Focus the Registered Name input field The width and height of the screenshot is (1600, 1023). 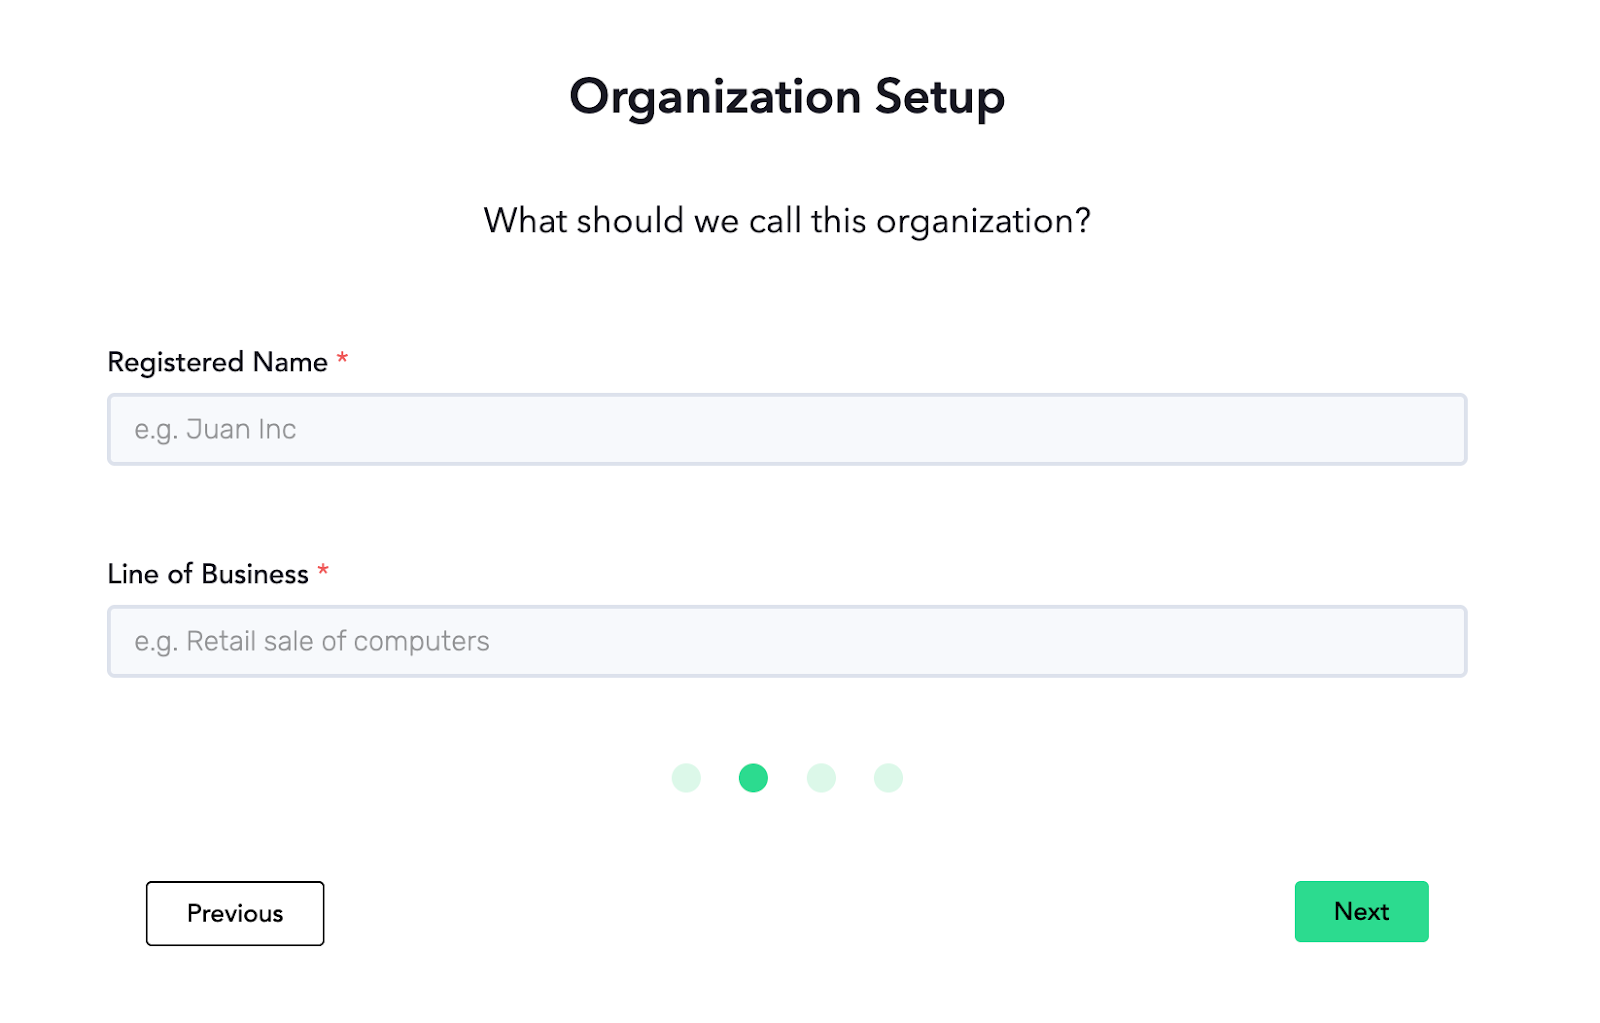point(787,429)
